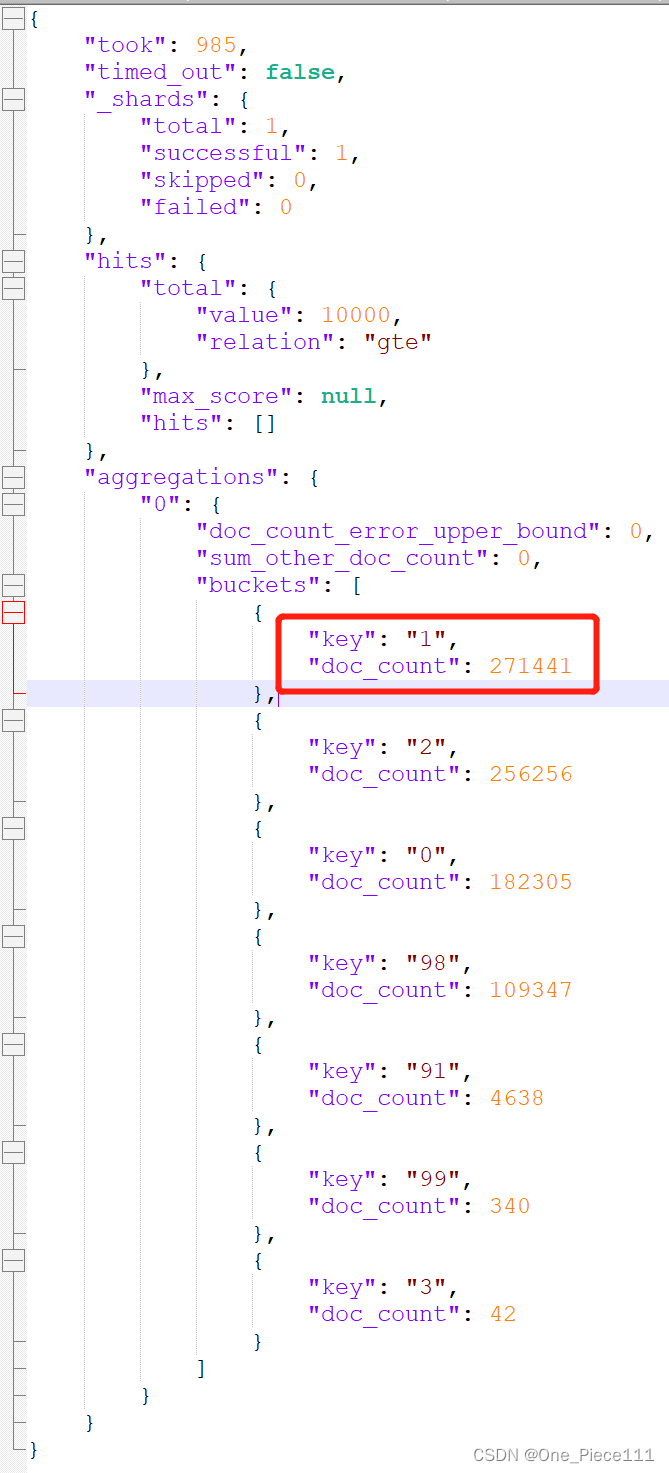This screenshot has height=1473, width=669.
Task: Click the empty "hits": [] array line
Action: 208,423
